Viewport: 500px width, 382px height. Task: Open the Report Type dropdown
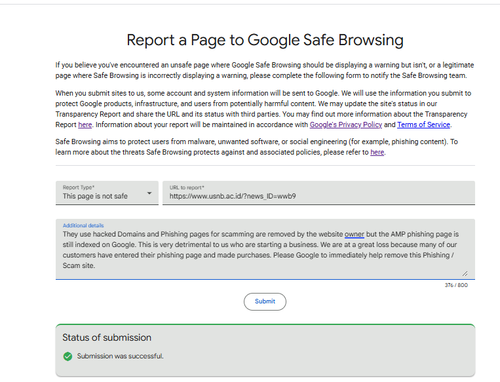pyautogui.click(x=107, y=193)
